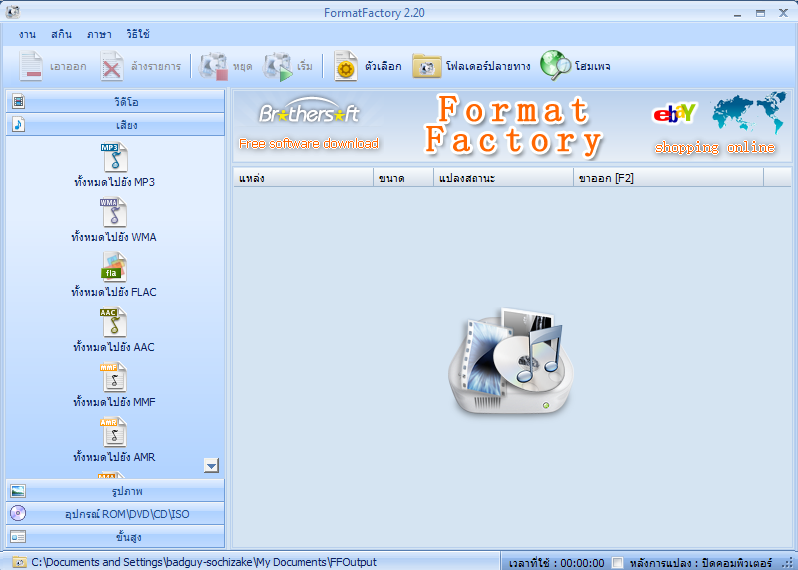This screenshot has height=570, width=798.
Task: Open the Language (ภาษา) menu
Action: pyautogui.click(x=99, y=34)
